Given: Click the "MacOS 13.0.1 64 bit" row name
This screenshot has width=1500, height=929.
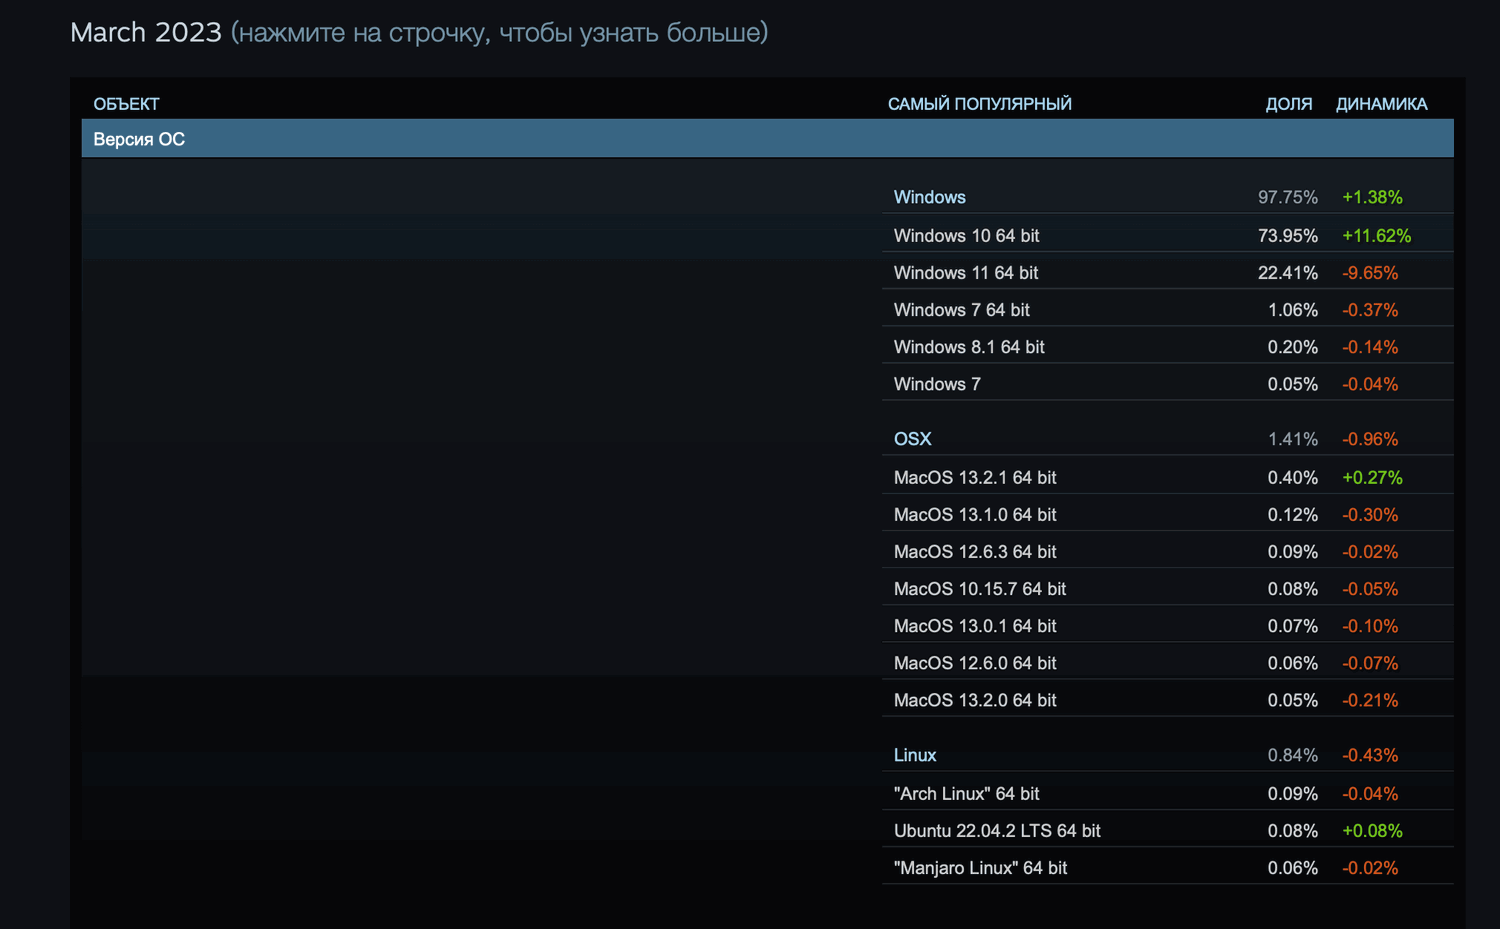Looking at the screenshot, I should tap(975, 626).
